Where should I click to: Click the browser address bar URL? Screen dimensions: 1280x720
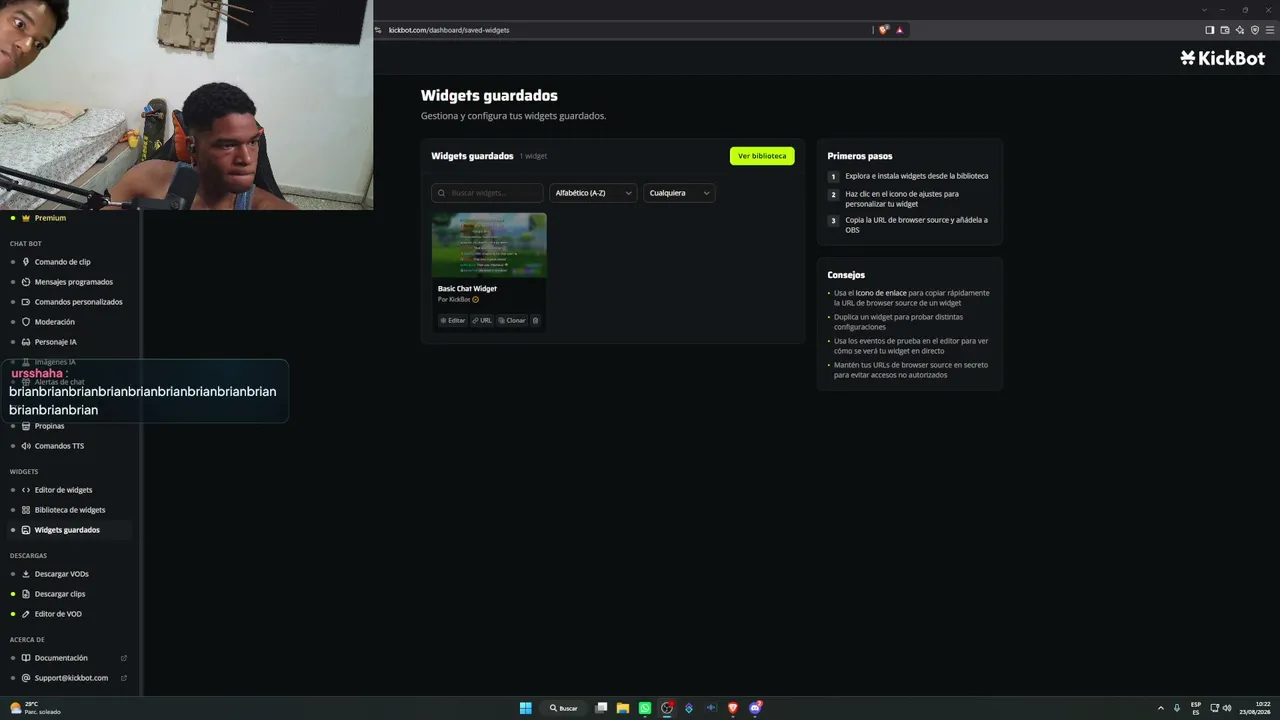[449, 30]
